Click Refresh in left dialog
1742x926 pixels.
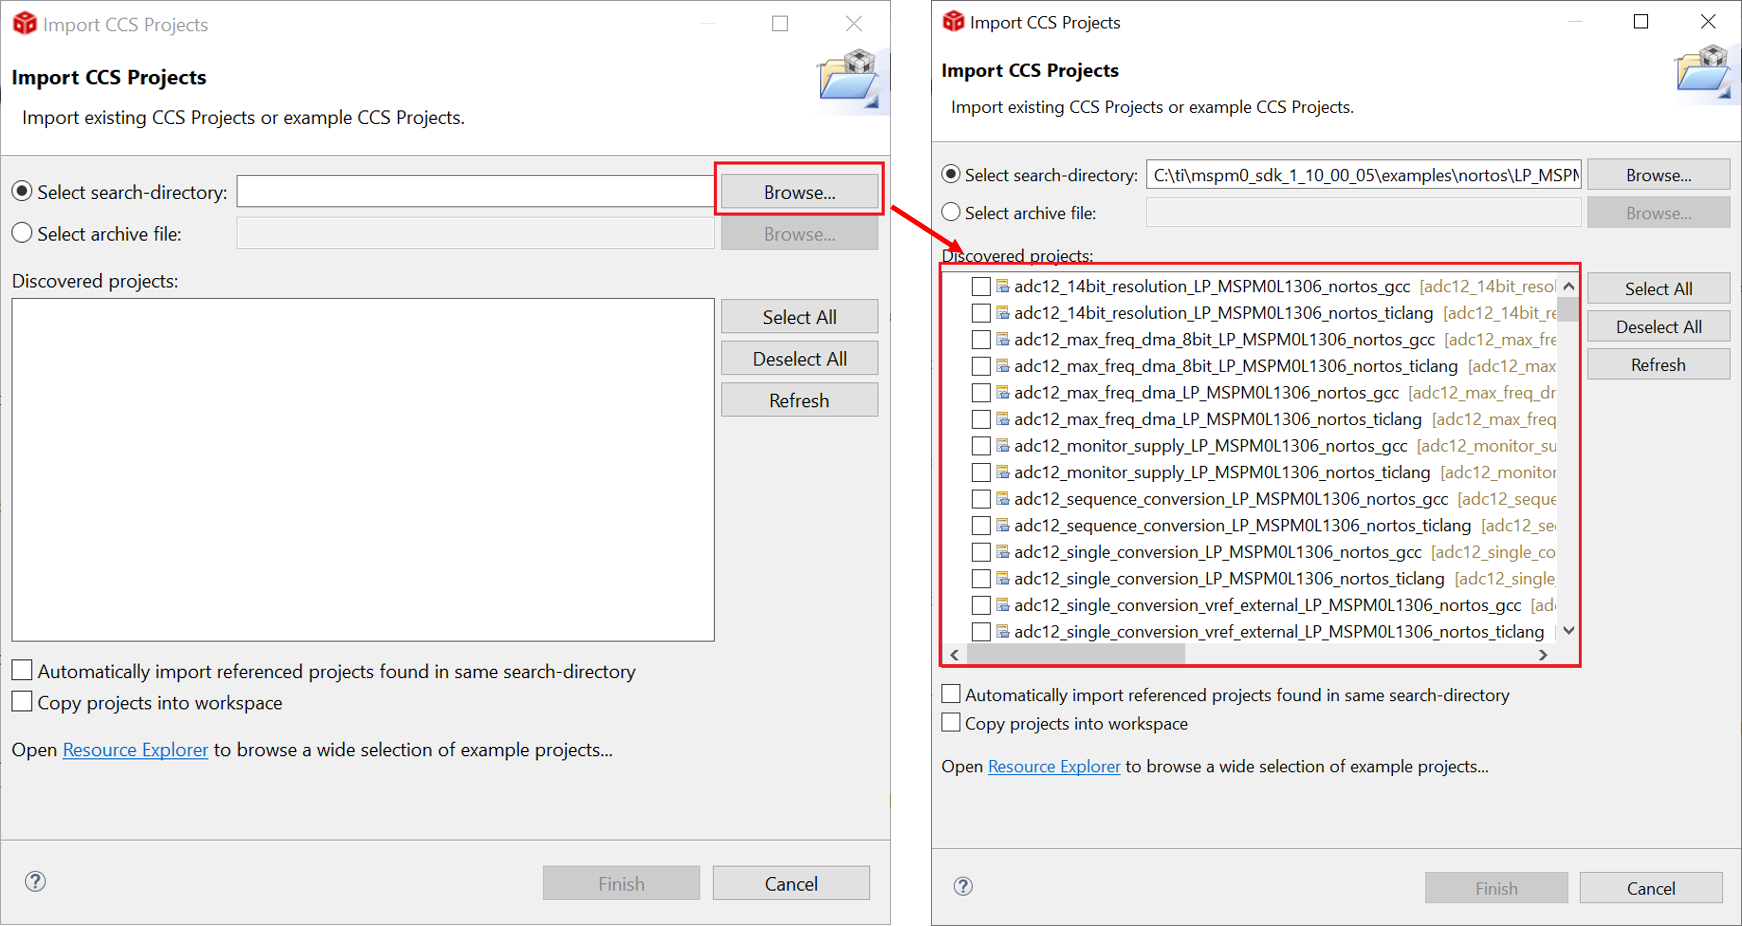coord(799,401)
